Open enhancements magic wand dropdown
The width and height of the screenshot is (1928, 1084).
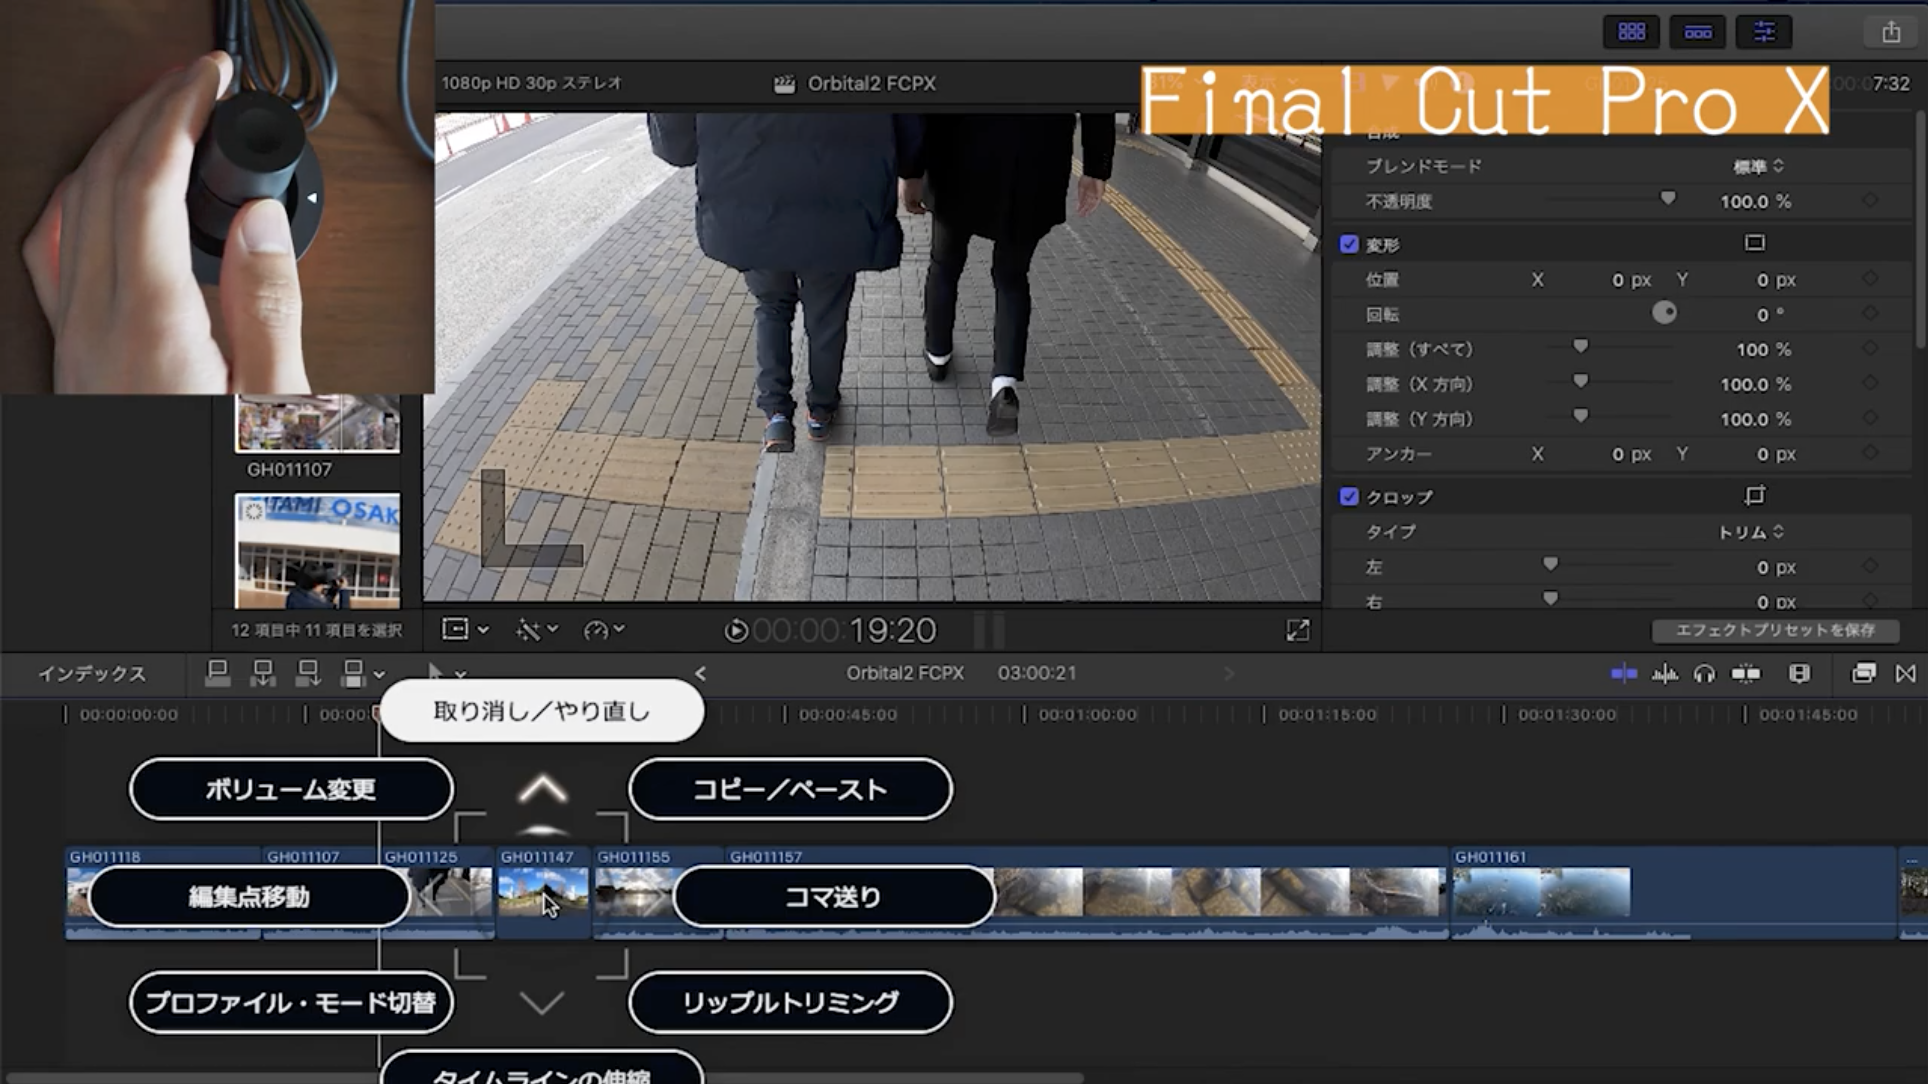(536, 629)
